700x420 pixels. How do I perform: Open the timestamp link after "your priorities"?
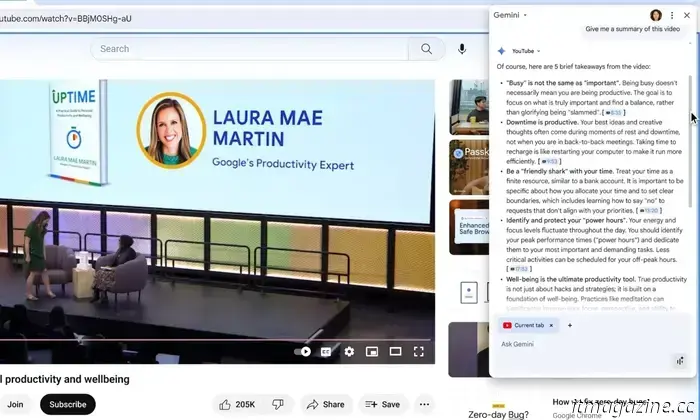coord(649,211)
